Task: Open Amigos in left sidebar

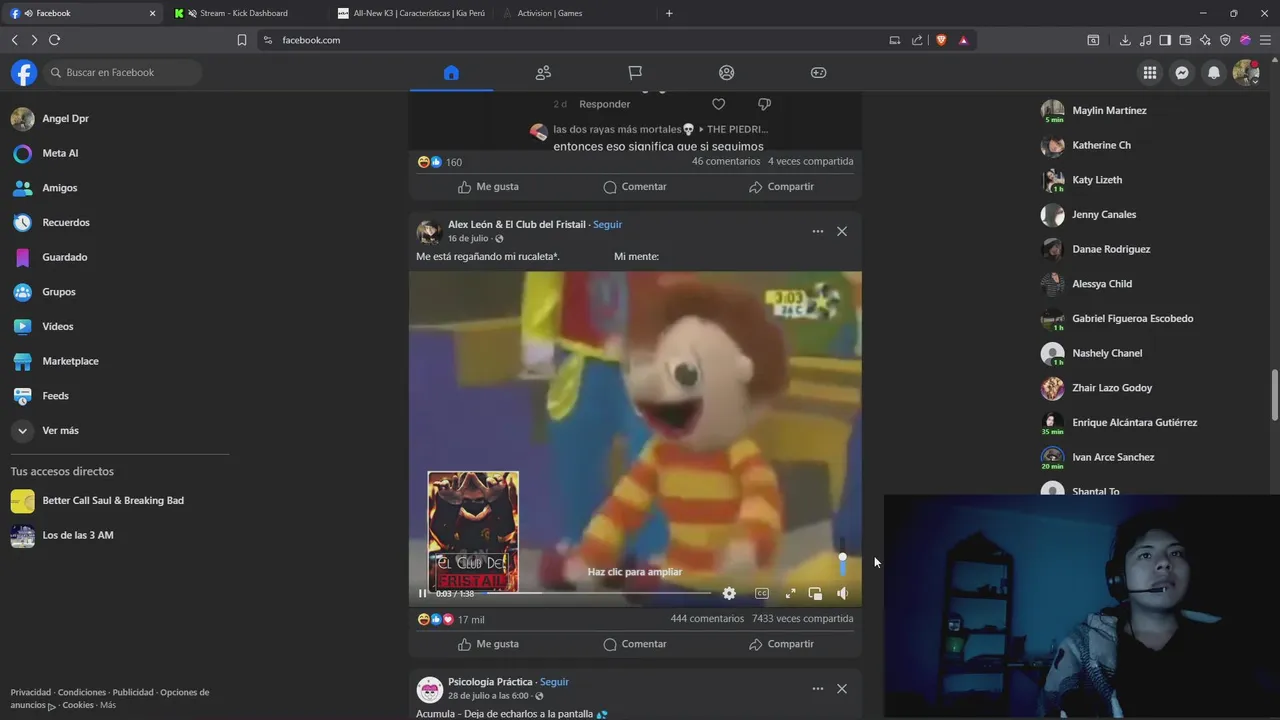Action: tap(118, 188)
